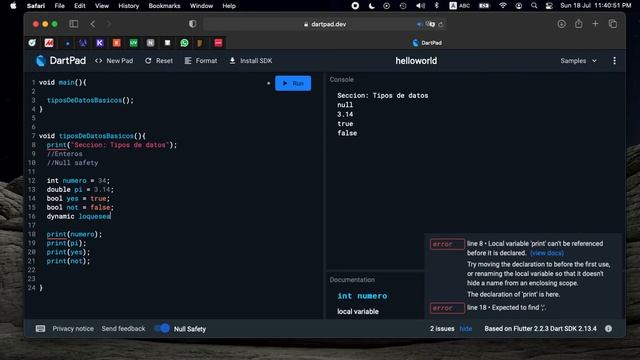
Task: Toggle the Safari sidebar
Action: 73,24
